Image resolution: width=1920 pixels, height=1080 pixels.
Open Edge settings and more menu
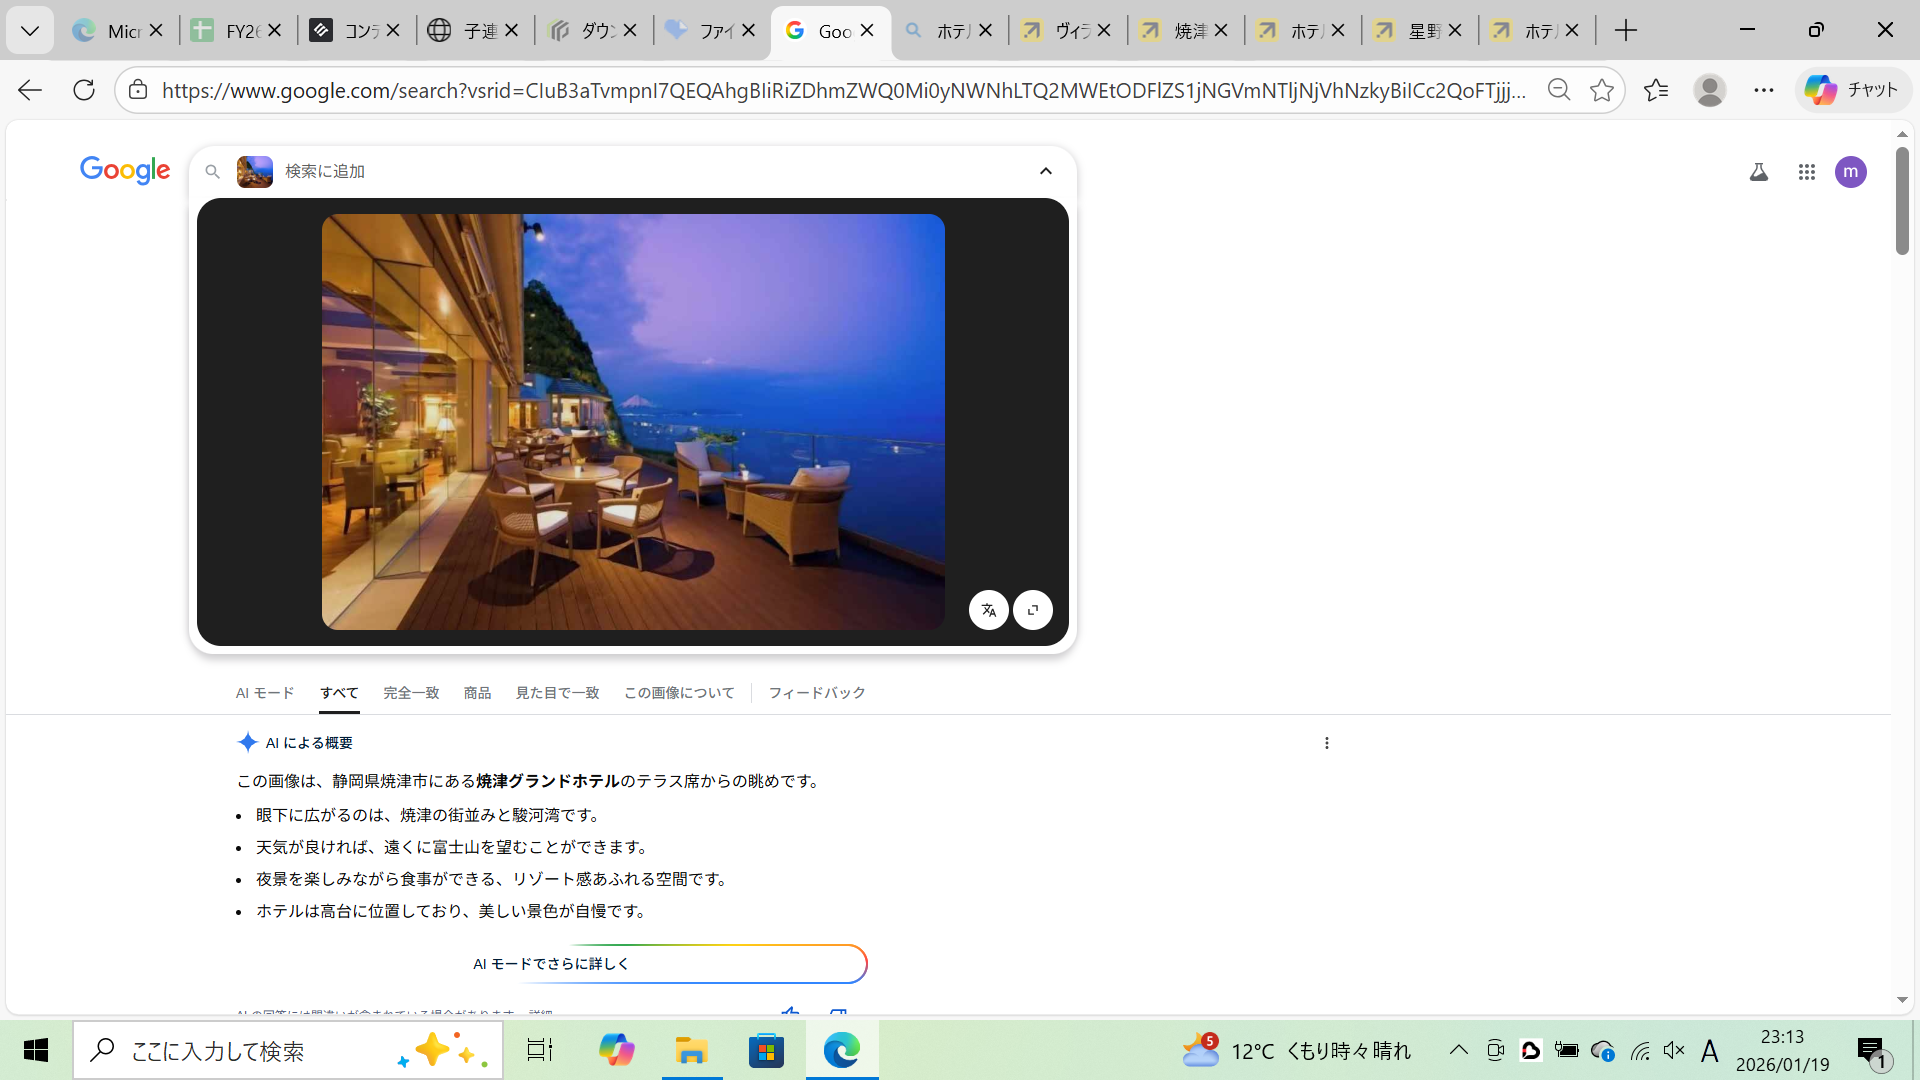click(1763, 90)
